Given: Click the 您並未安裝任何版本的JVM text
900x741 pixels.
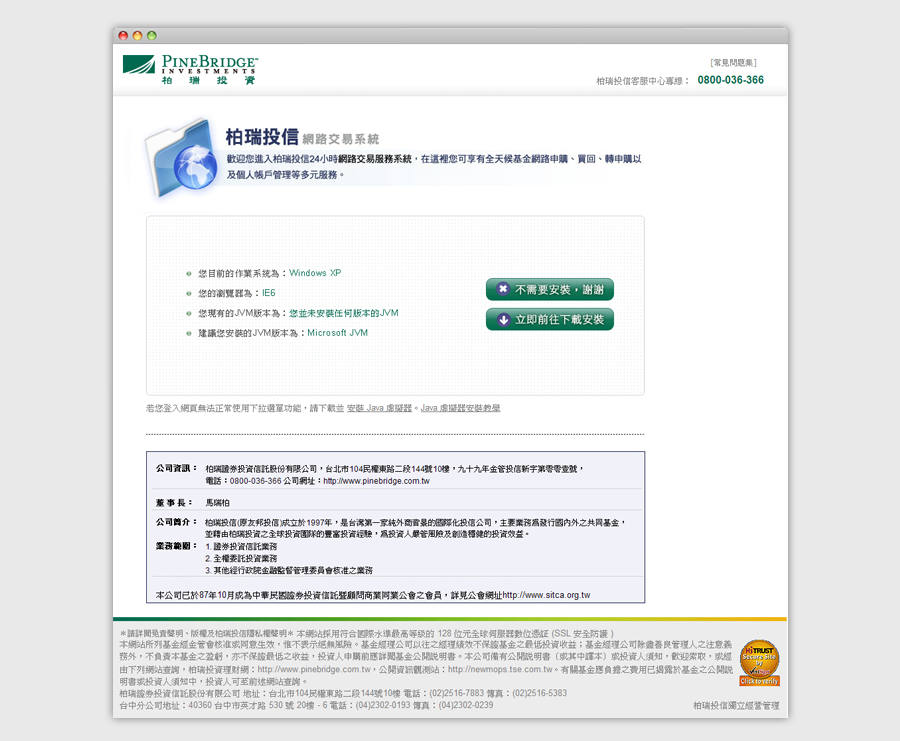Looking at the screenshot, I should tap(344, 313).
